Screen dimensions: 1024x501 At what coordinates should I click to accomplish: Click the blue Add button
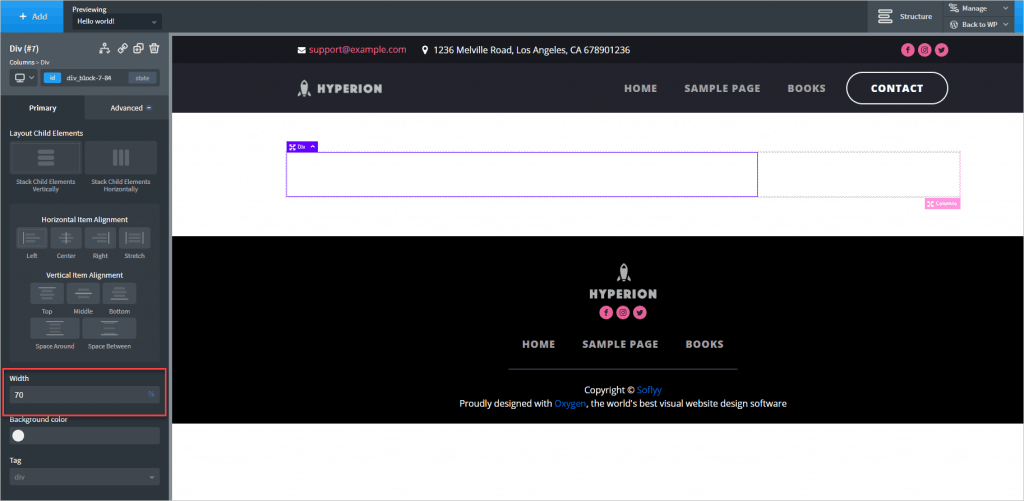coord(33,16)
